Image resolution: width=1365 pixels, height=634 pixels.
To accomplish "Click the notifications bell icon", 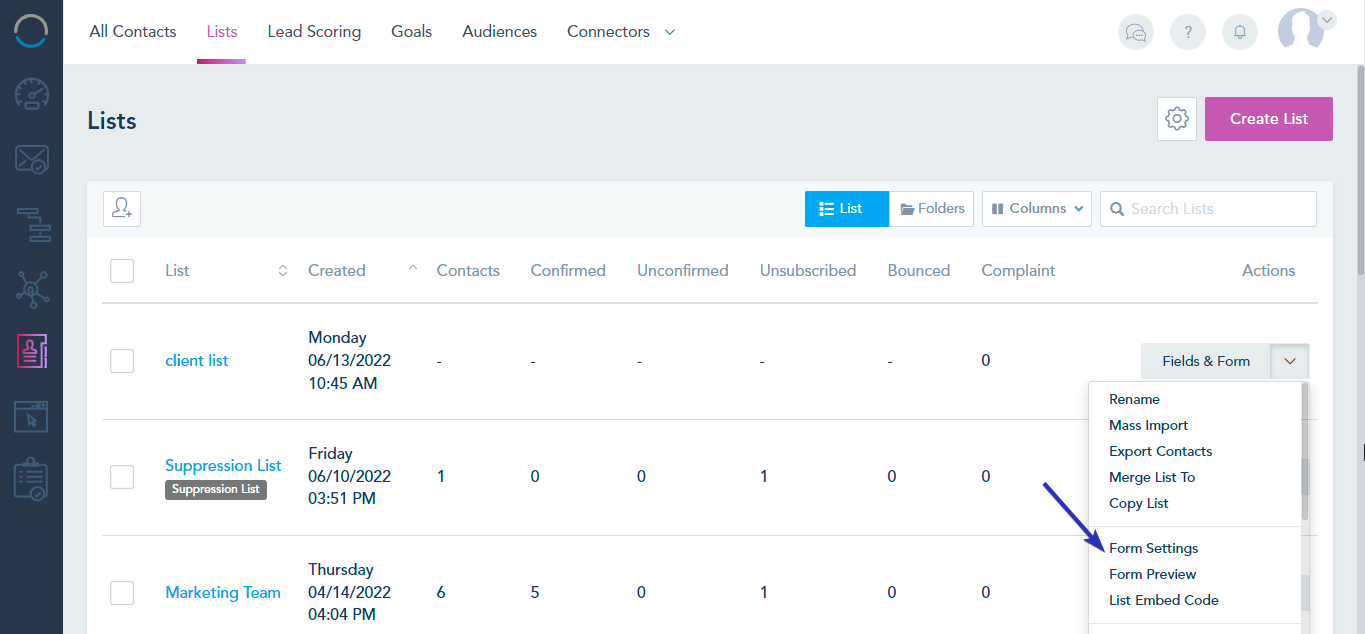I will point(1240,32).
